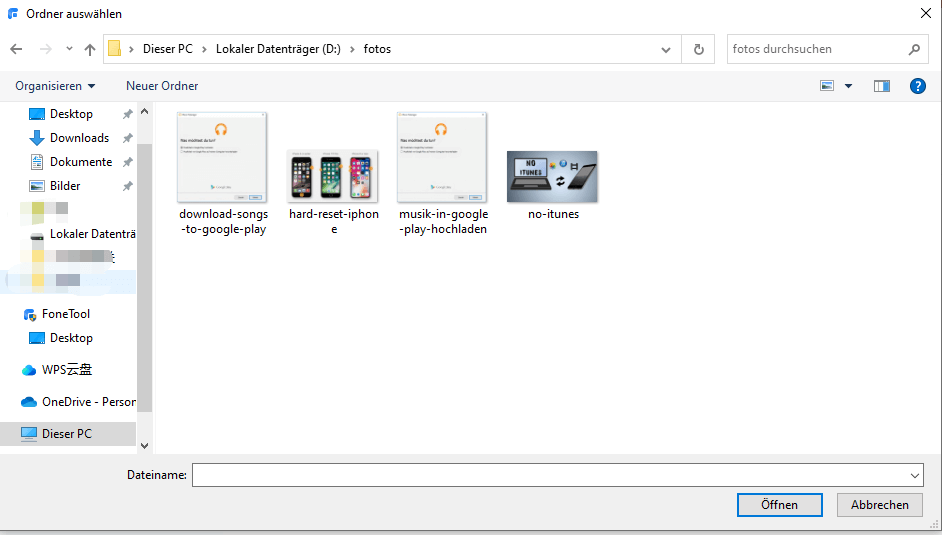Click the sidebar scroll down arrow
The image size is (942, 535).
tap(144, 446)
